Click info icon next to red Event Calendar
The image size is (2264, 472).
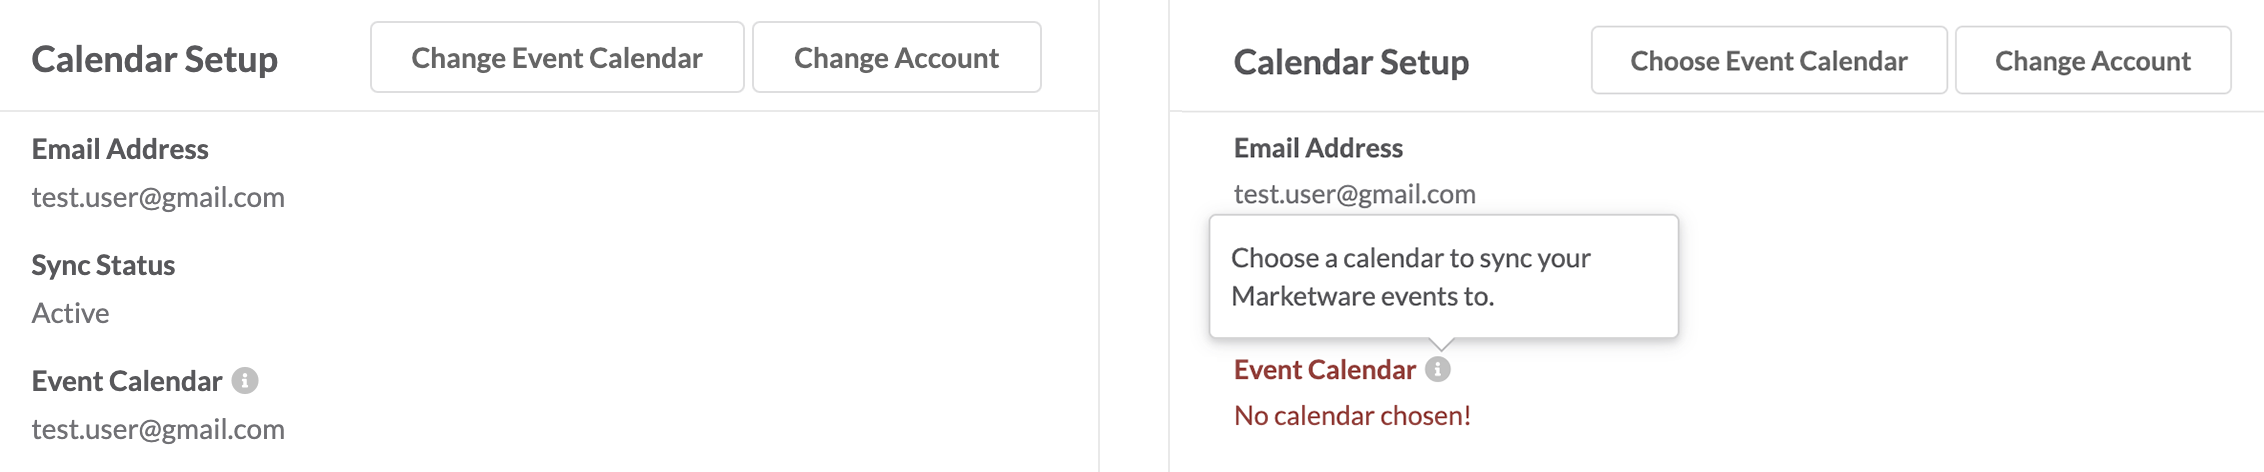pyautogui.click(x=1438, y=369)
